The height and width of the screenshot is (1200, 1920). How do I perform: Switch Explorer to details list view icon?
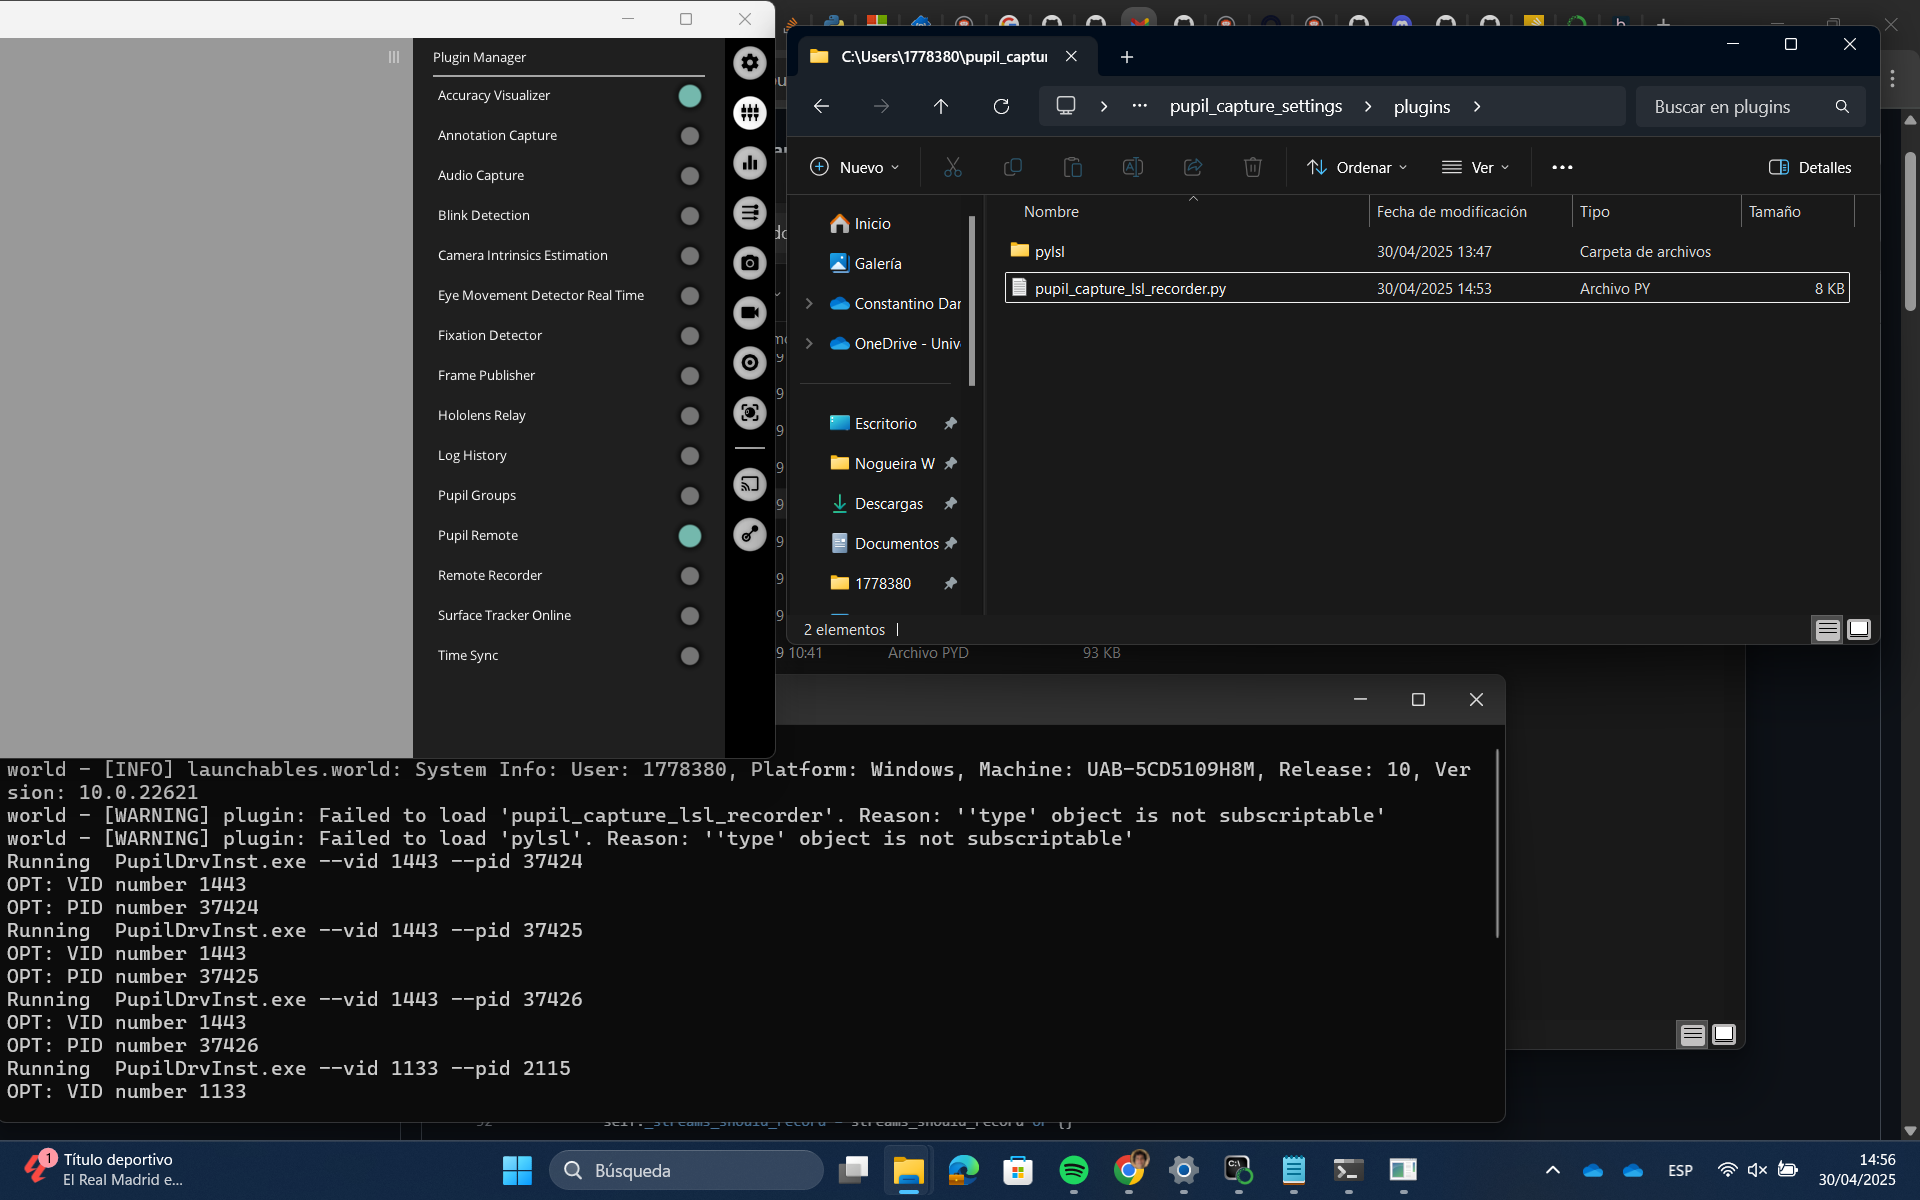(1827, 629)
